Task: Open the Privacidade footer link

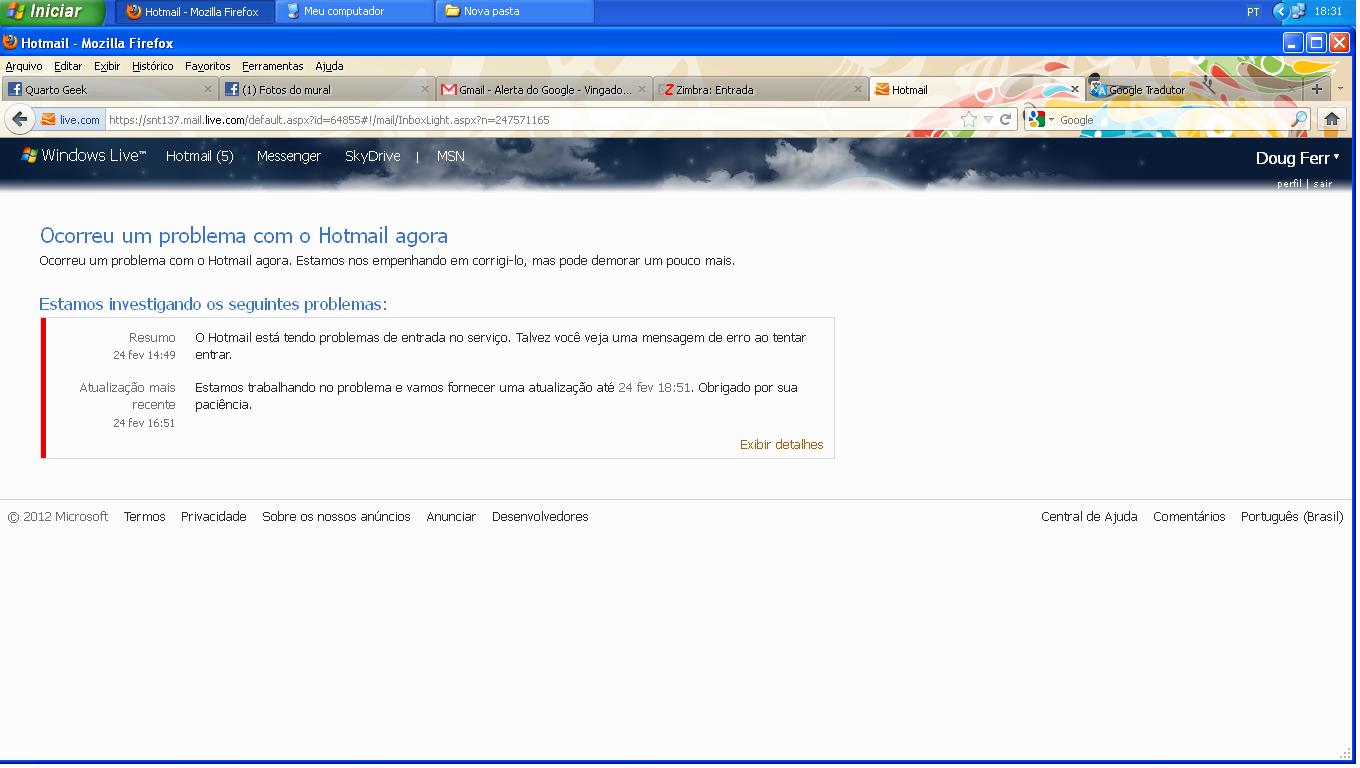Action: pos(214,517)
